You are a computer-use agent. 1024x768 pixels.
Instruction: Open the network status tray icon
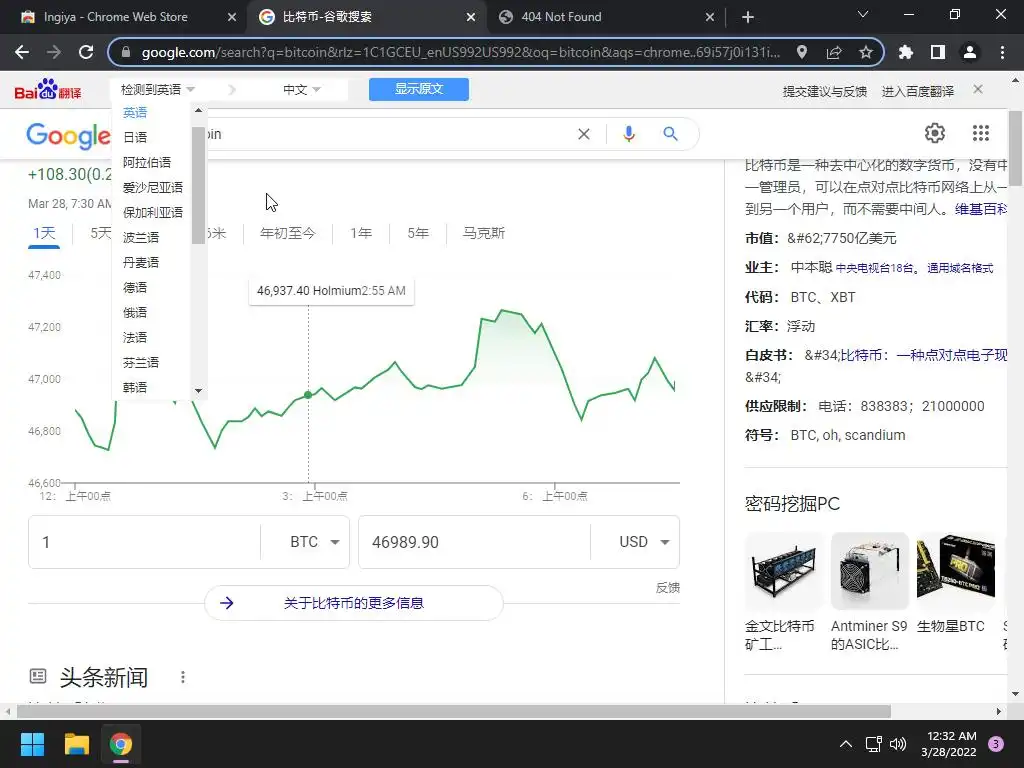click(x=873, y=744)
